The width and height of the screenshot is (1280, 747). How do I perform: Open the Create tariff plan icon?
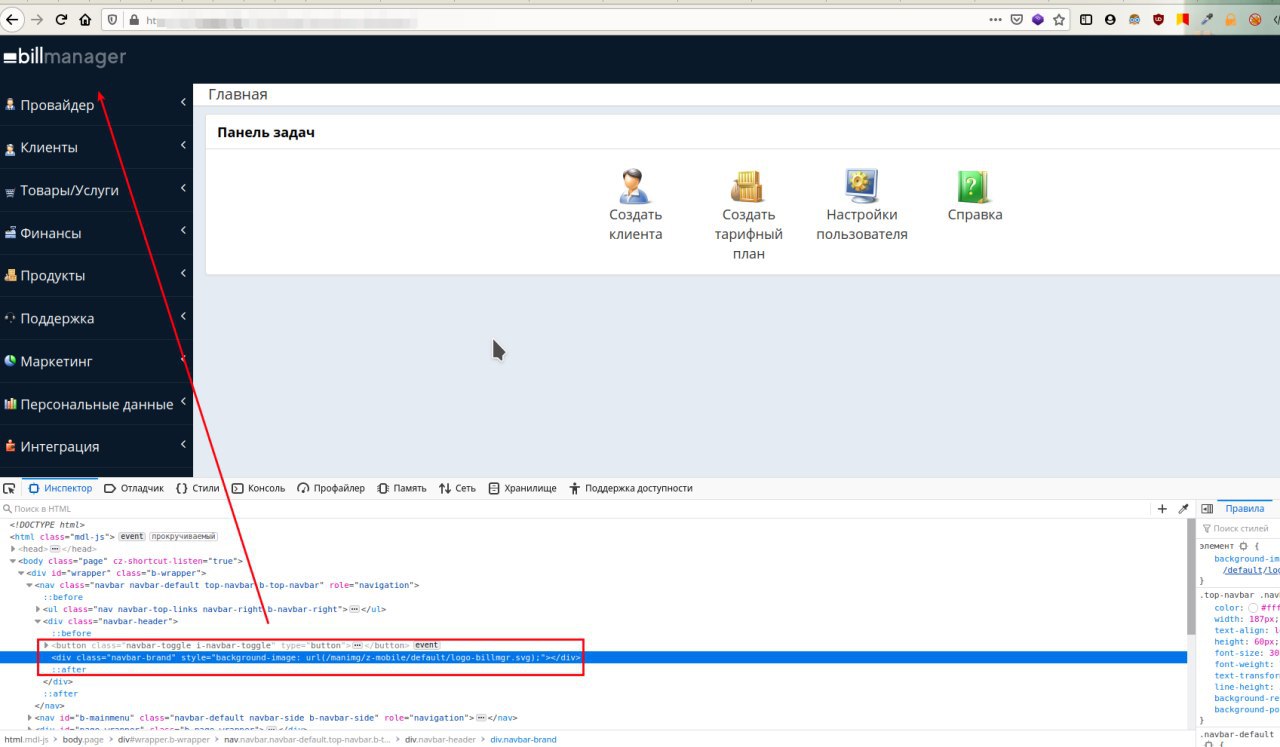748,186
